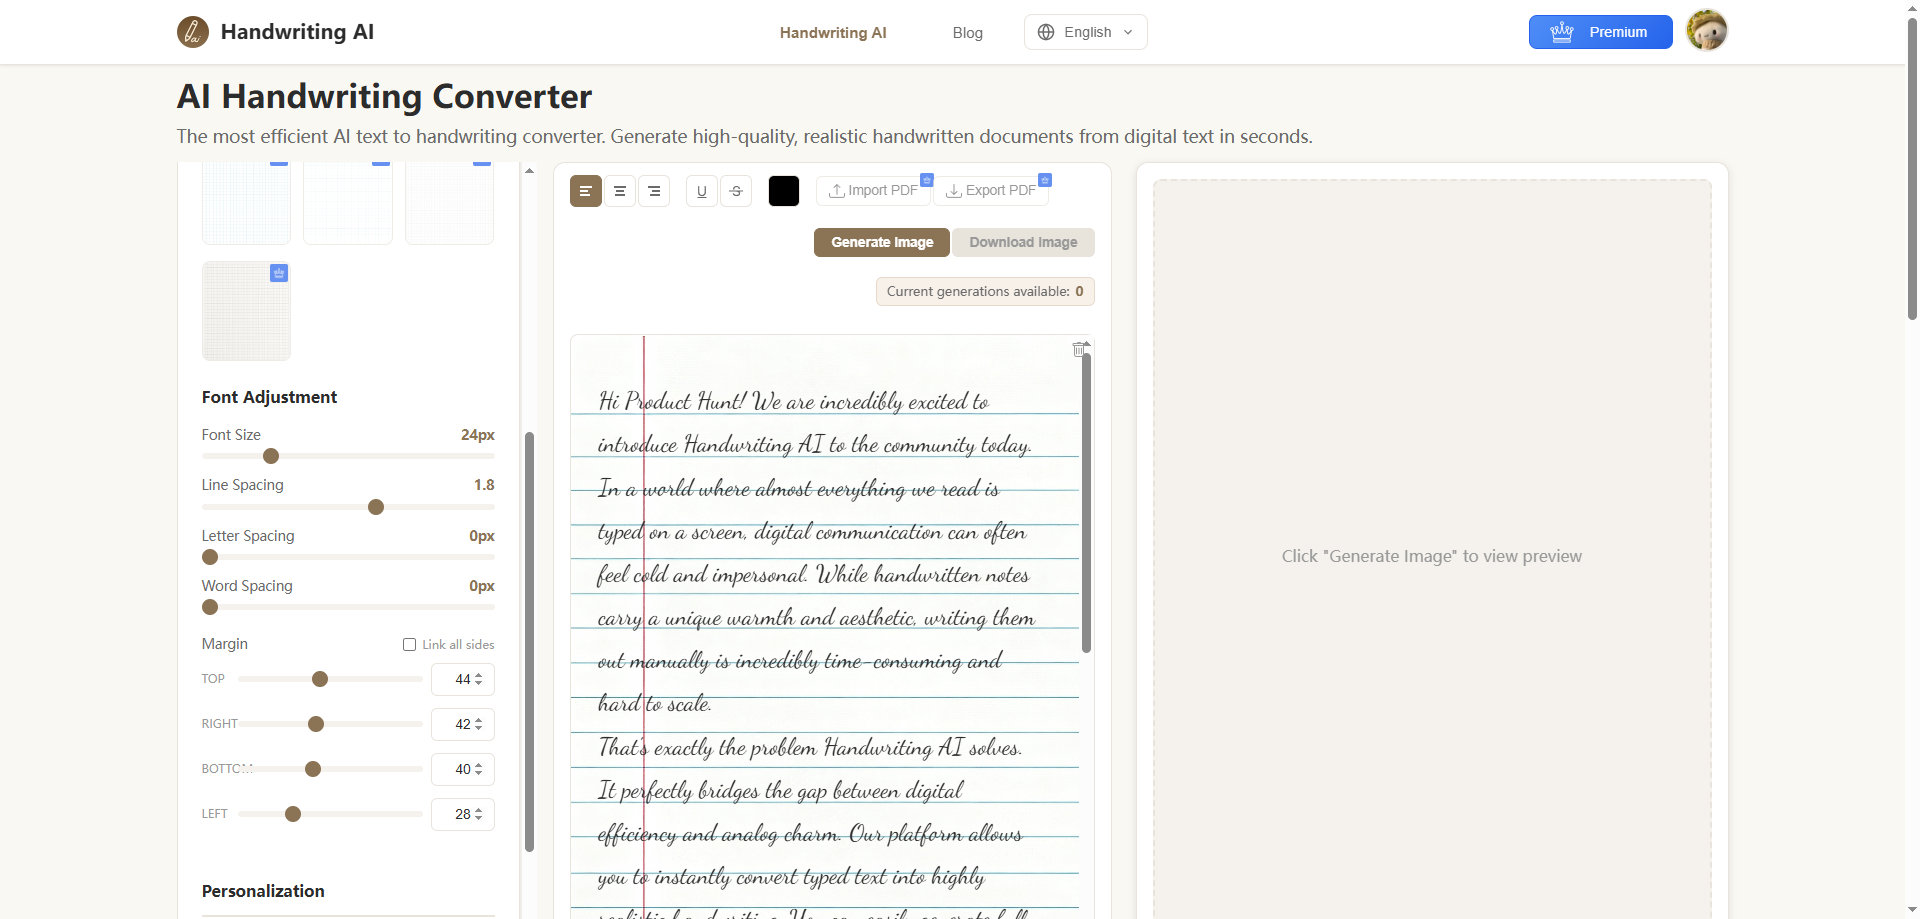
Task: Open the Import PDF option
Action: (873, 190)
